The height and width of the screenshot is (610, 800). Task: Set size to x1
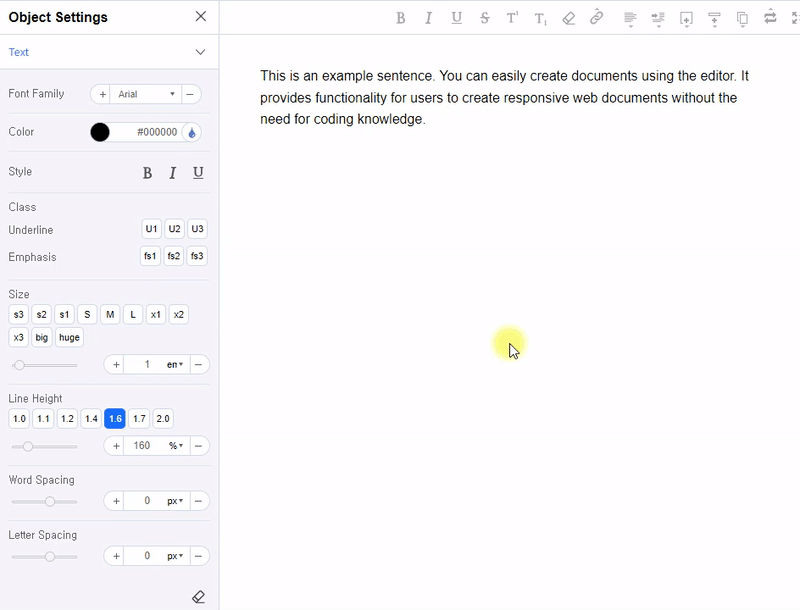pos(156,315)
